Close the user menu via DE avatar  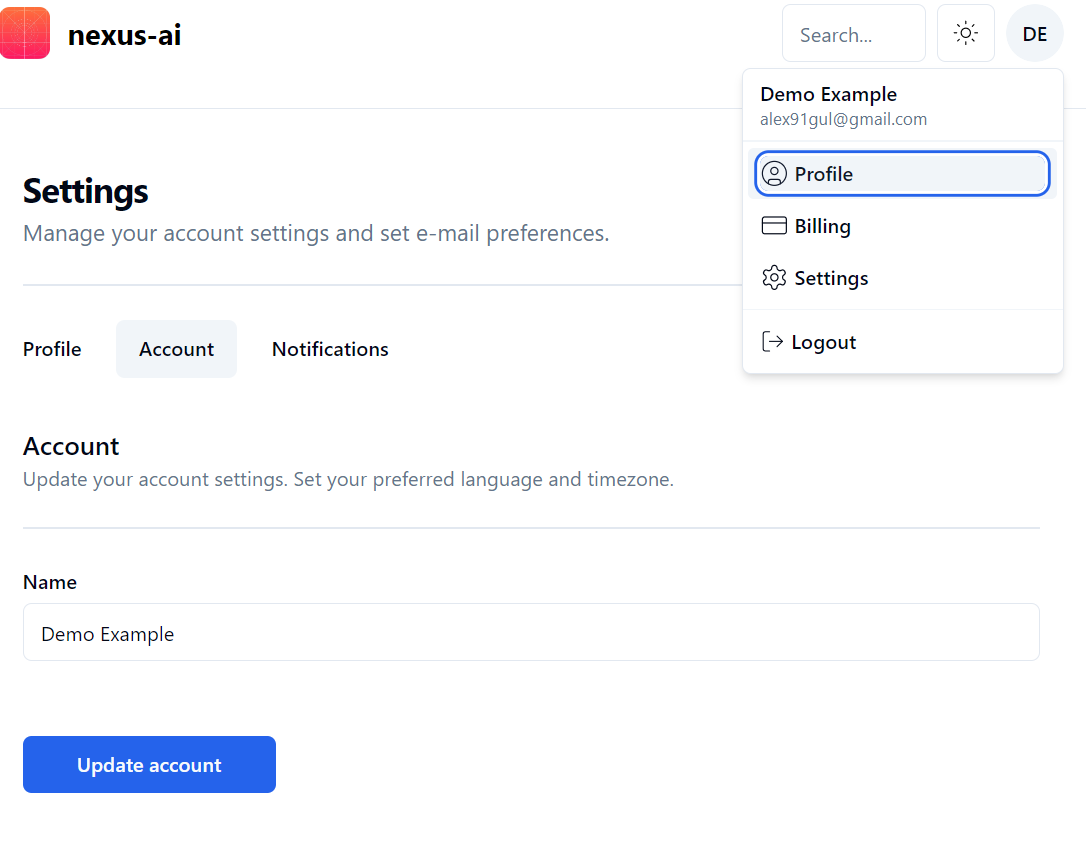click(1034, 34)
